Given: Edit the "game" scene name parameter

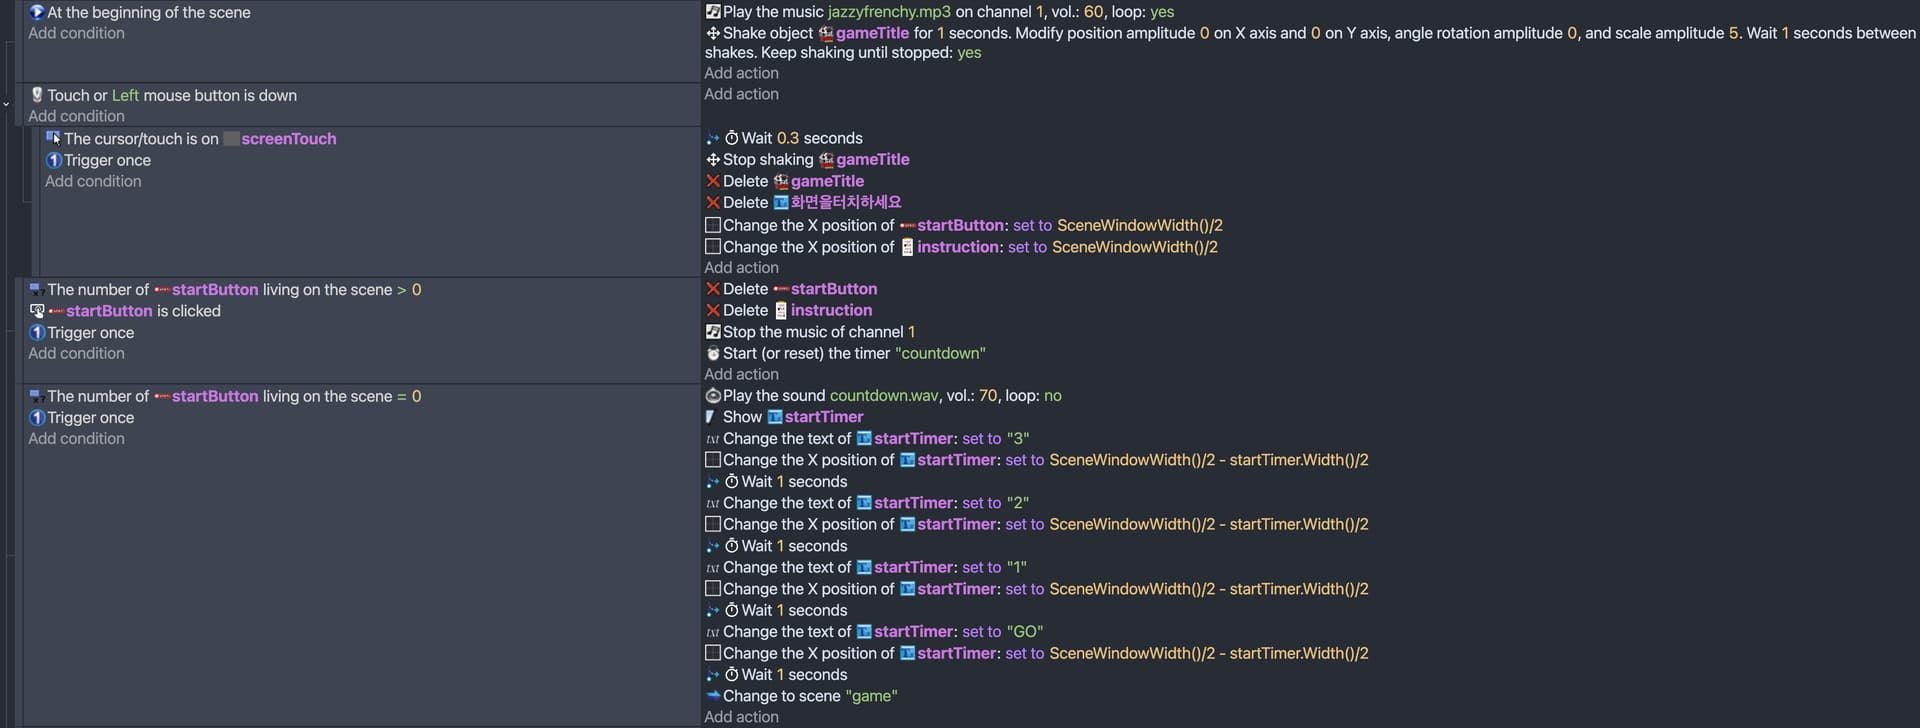Looking at the screenshot, I should (871, 696).
